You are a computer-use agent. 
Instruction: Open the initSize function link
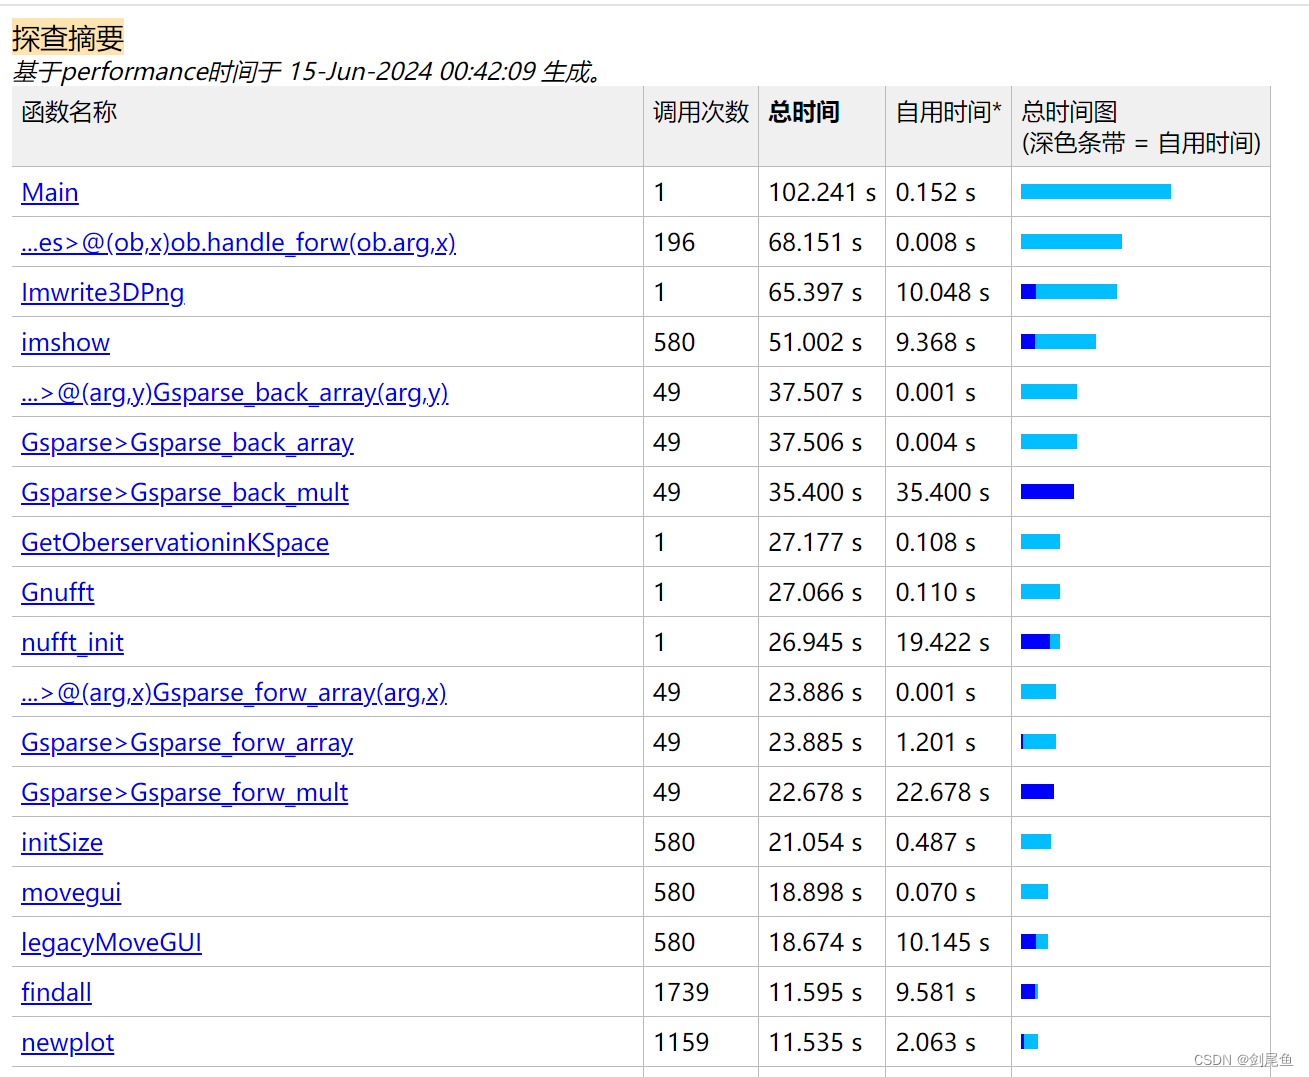click(62, 842)
